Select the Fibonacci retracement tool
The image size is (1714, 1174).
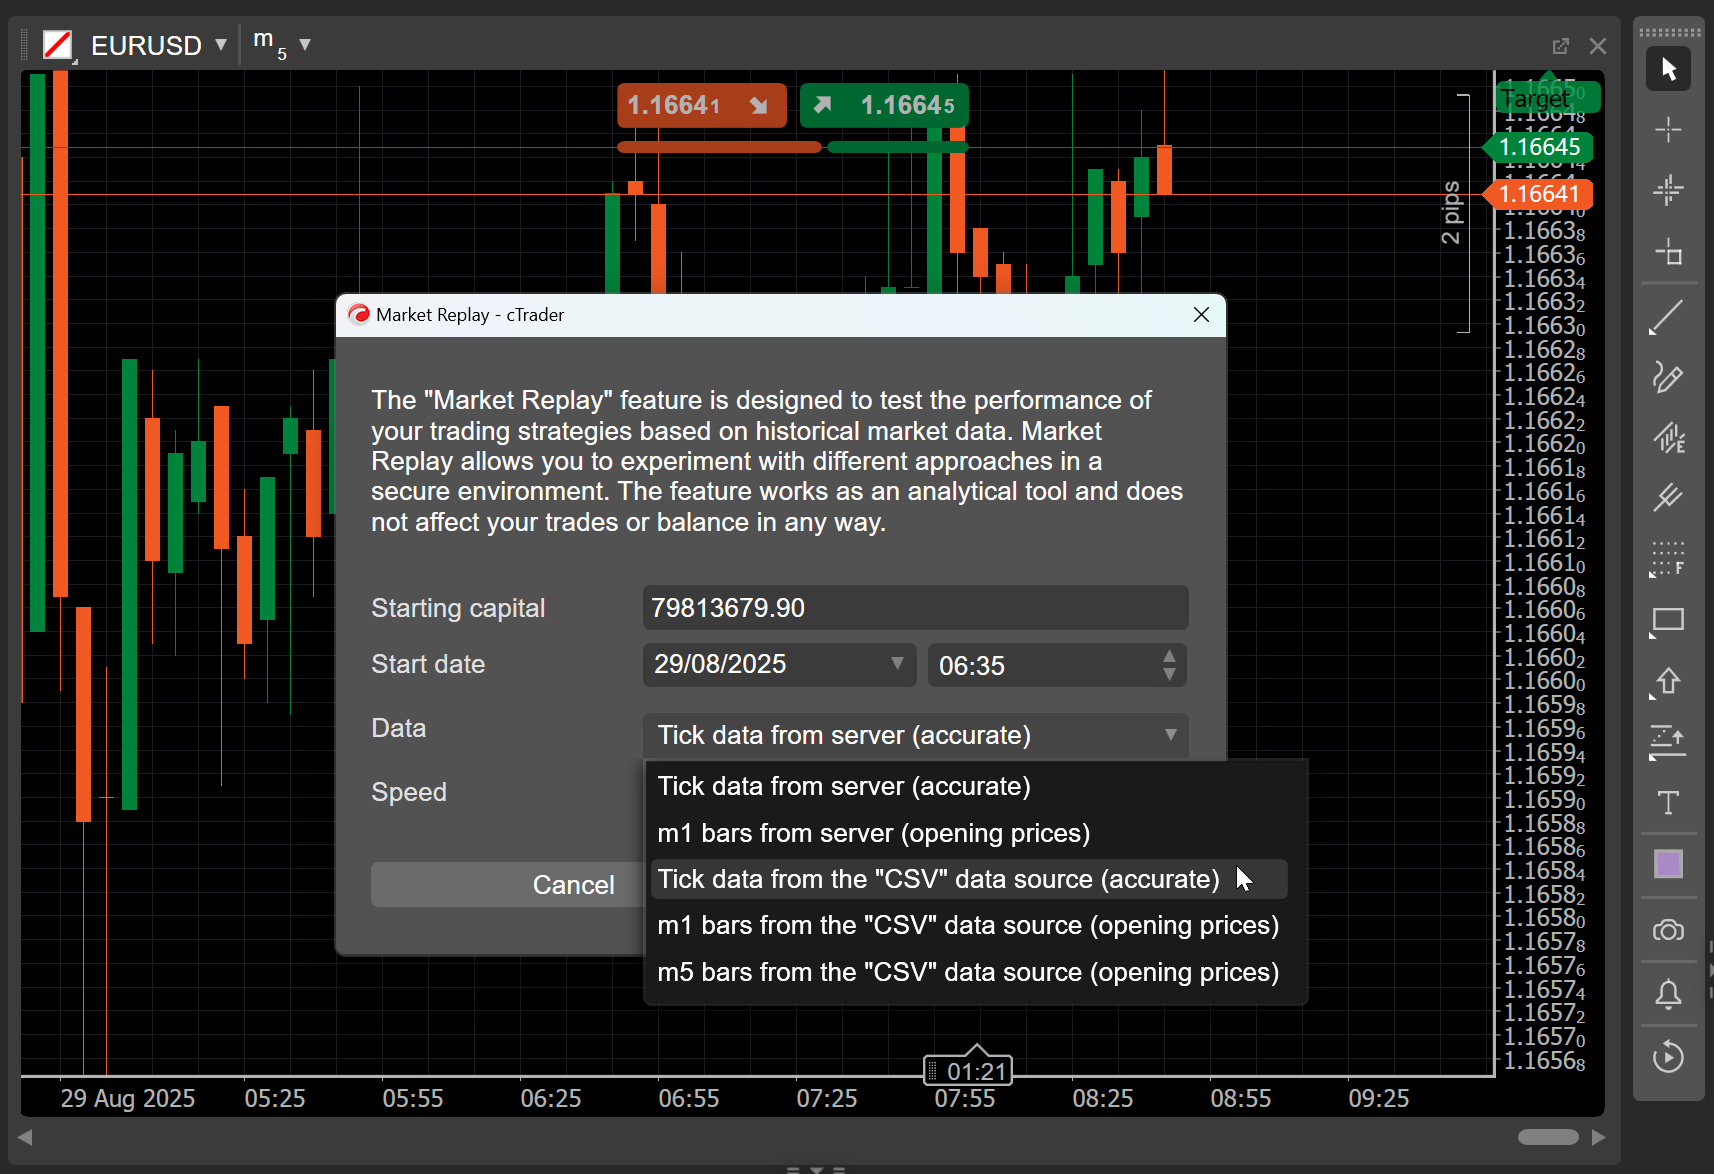[x=1667, y=559]
